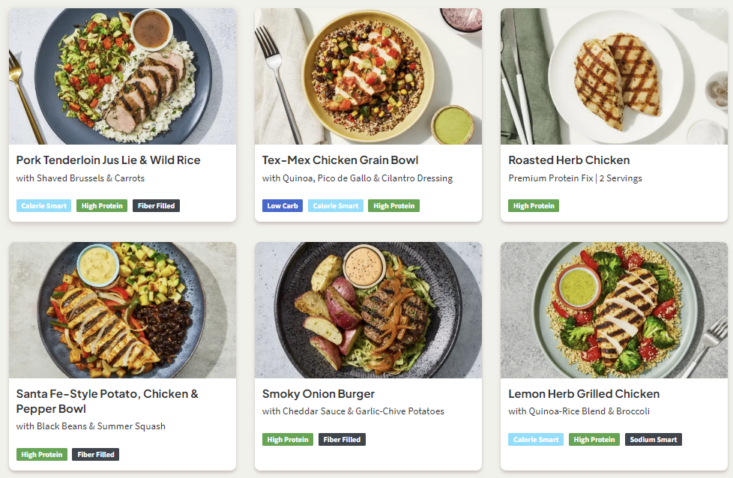The width and height of the screenshot is (733, 478).
Task: Click the Smoky Onion Burger image
Action: click(368, 310)
